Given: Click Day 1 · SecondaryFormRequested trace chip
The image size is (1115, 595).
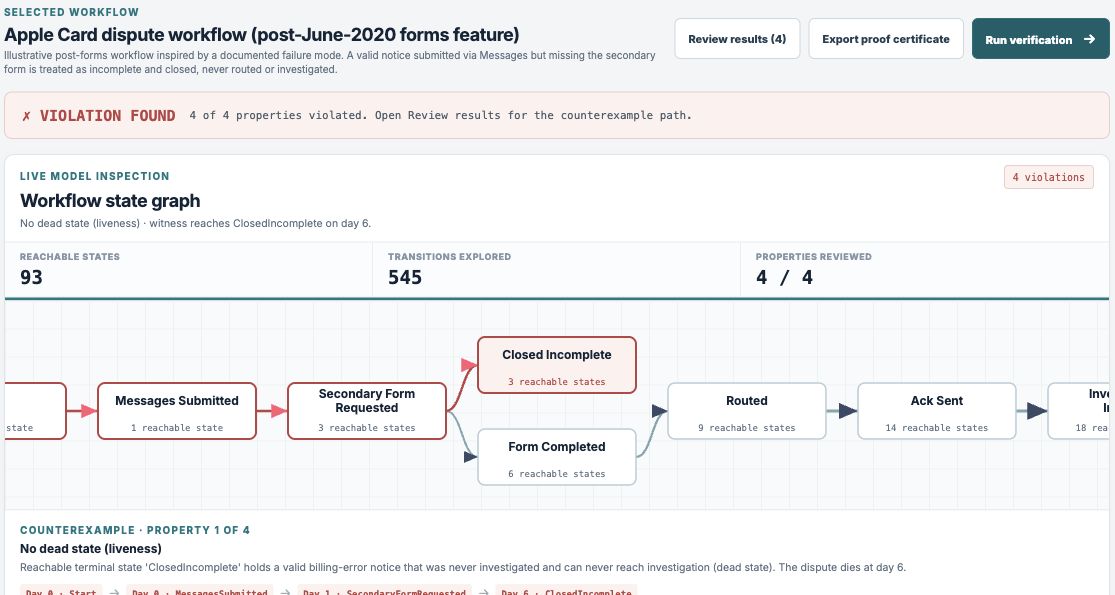Looking at the screenshot, I should pyautogui.click(x=387, y=591).
